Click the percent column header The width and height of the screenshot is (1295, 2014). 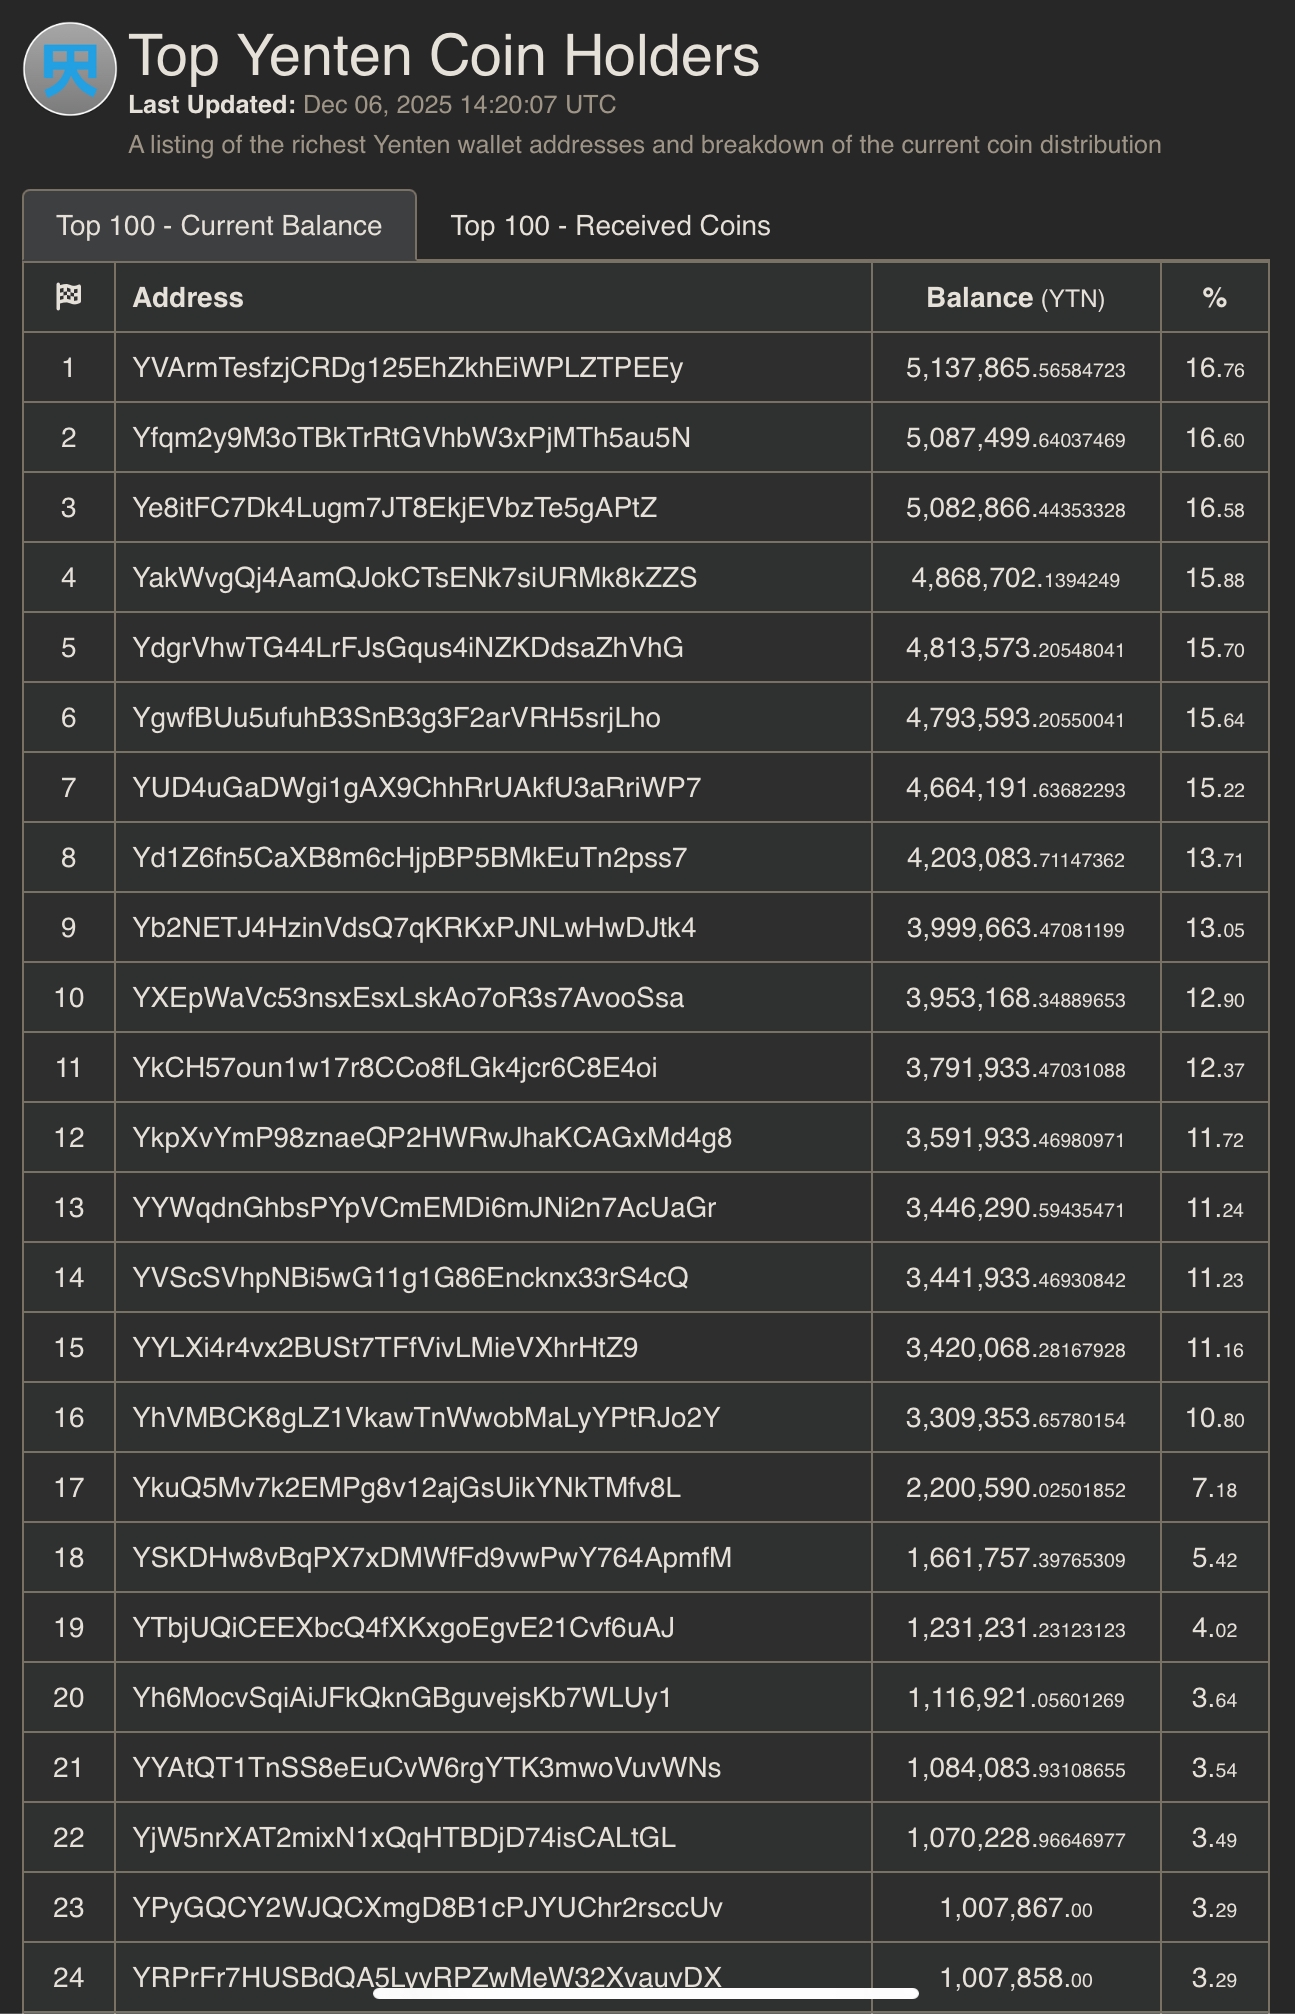pos(1214,298)
